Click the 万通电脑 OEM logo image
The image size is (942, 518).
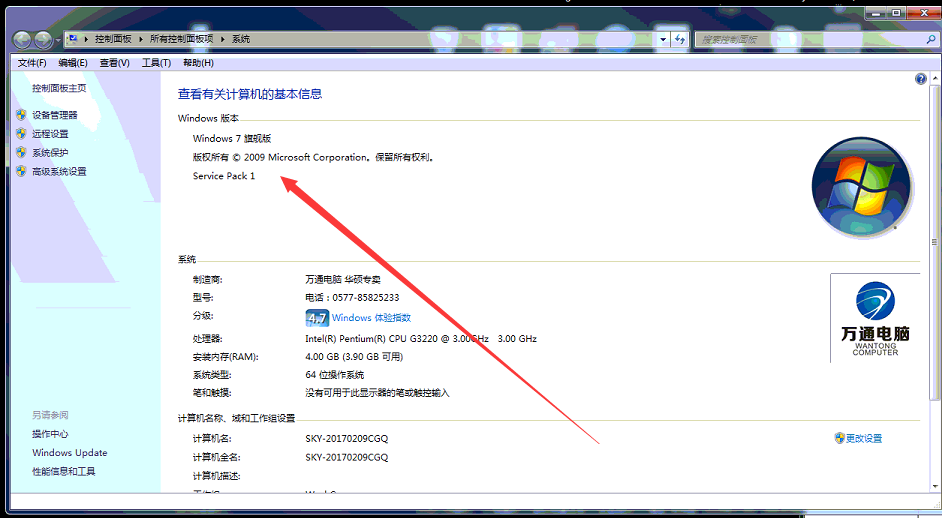tap(875, 318)
